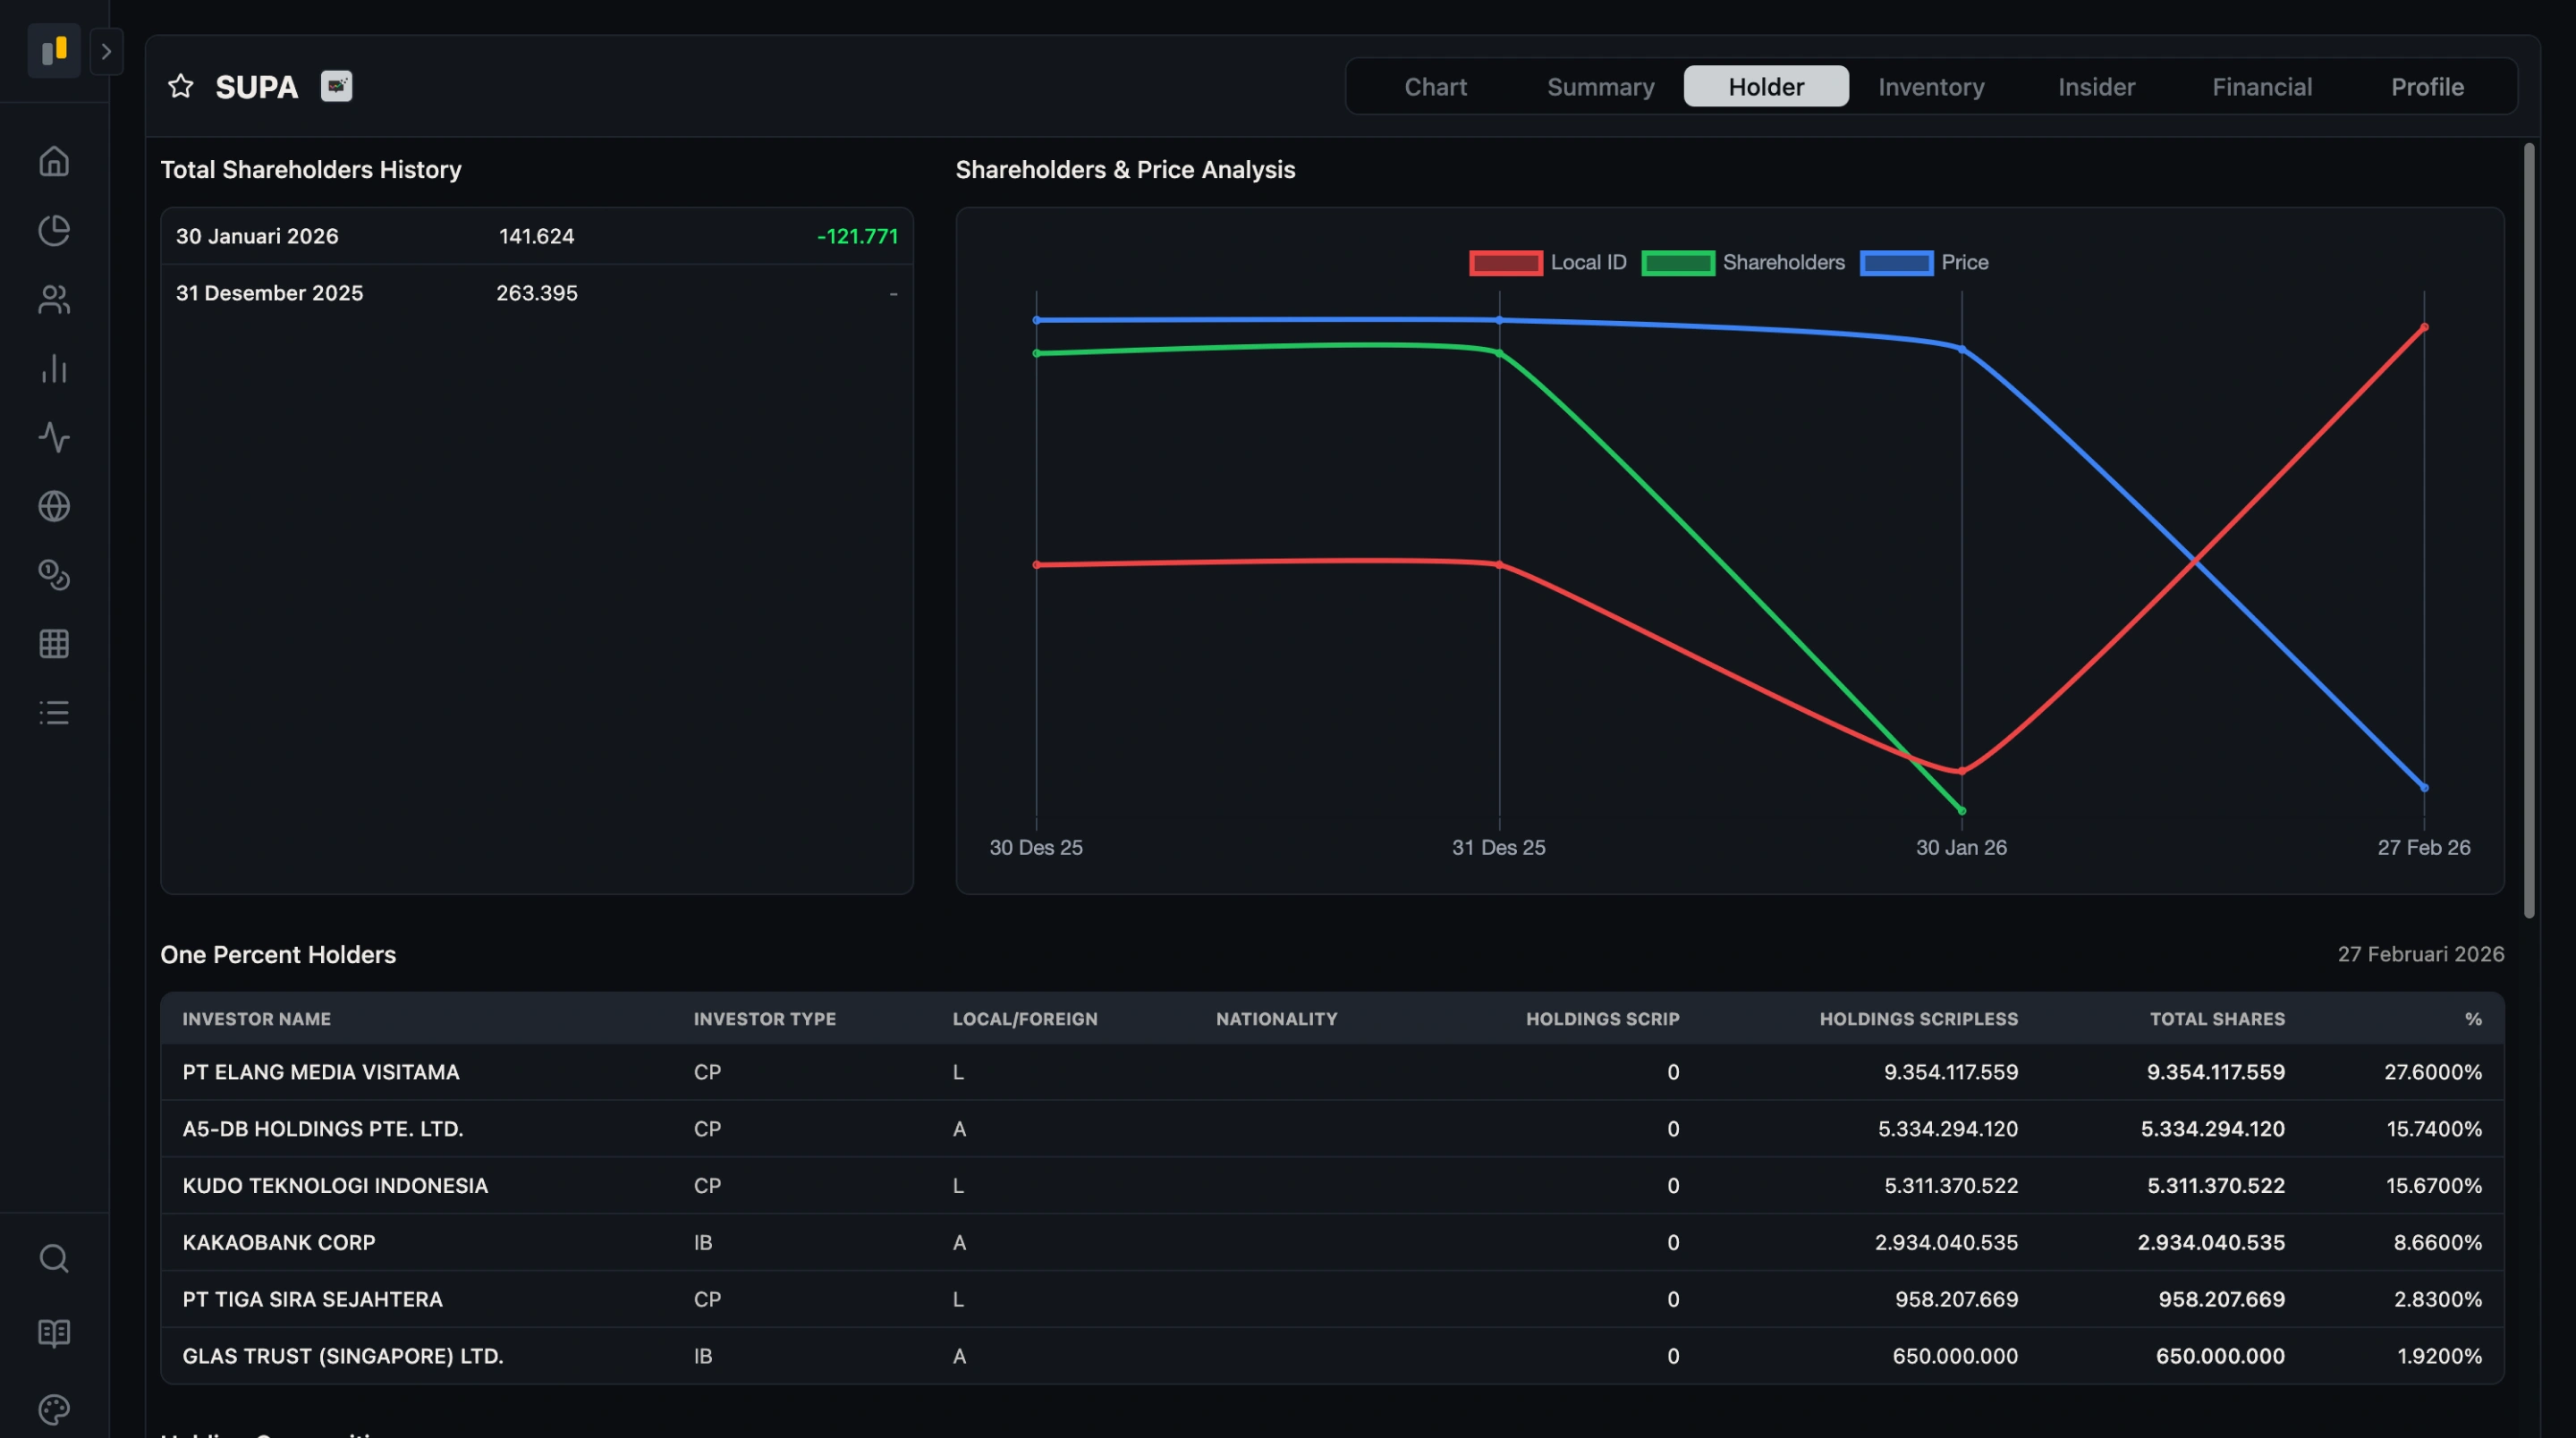
Task: Open the coins icon in sidebar
Action: [54, 575]
